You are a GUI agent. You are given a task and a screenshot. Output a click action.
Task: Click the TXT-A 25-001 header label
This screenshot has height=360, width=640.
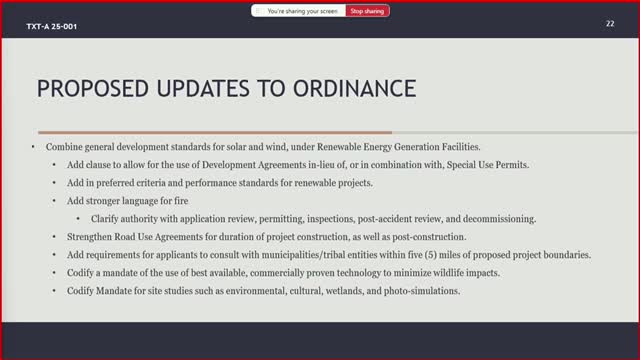[51, 27]
